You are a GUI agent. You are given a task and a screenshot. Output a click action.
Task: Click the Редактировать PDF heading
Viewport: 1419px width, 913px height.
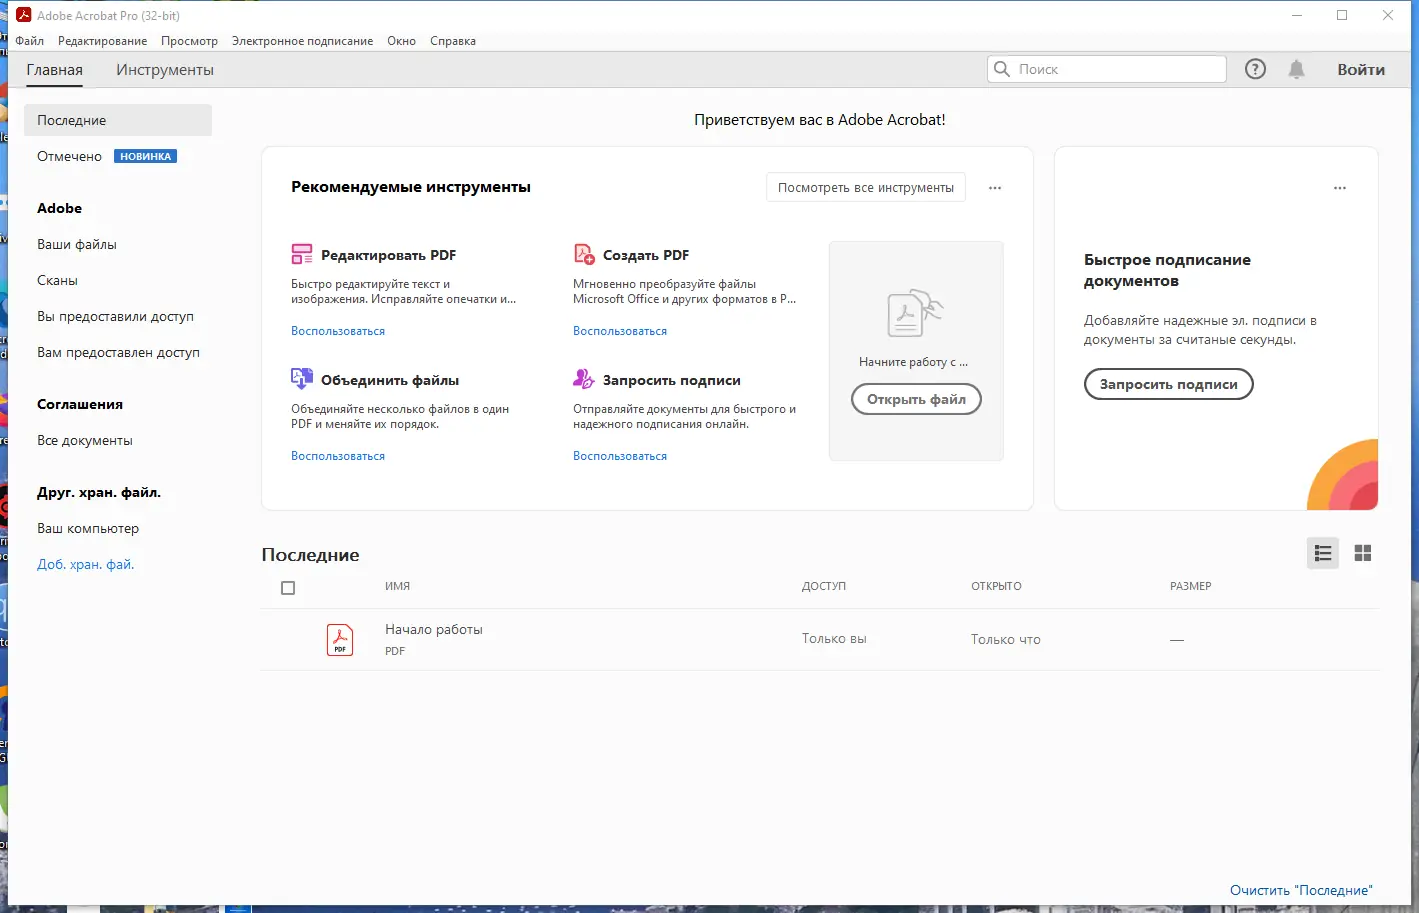pyautogui.click(x=388, y=255)
